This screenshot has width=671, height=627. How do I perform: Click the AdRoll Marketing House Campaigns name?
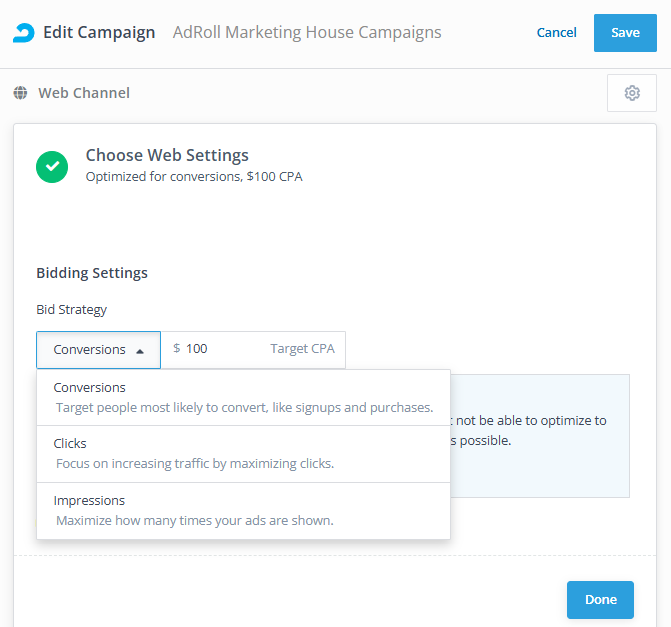point(306,32)
